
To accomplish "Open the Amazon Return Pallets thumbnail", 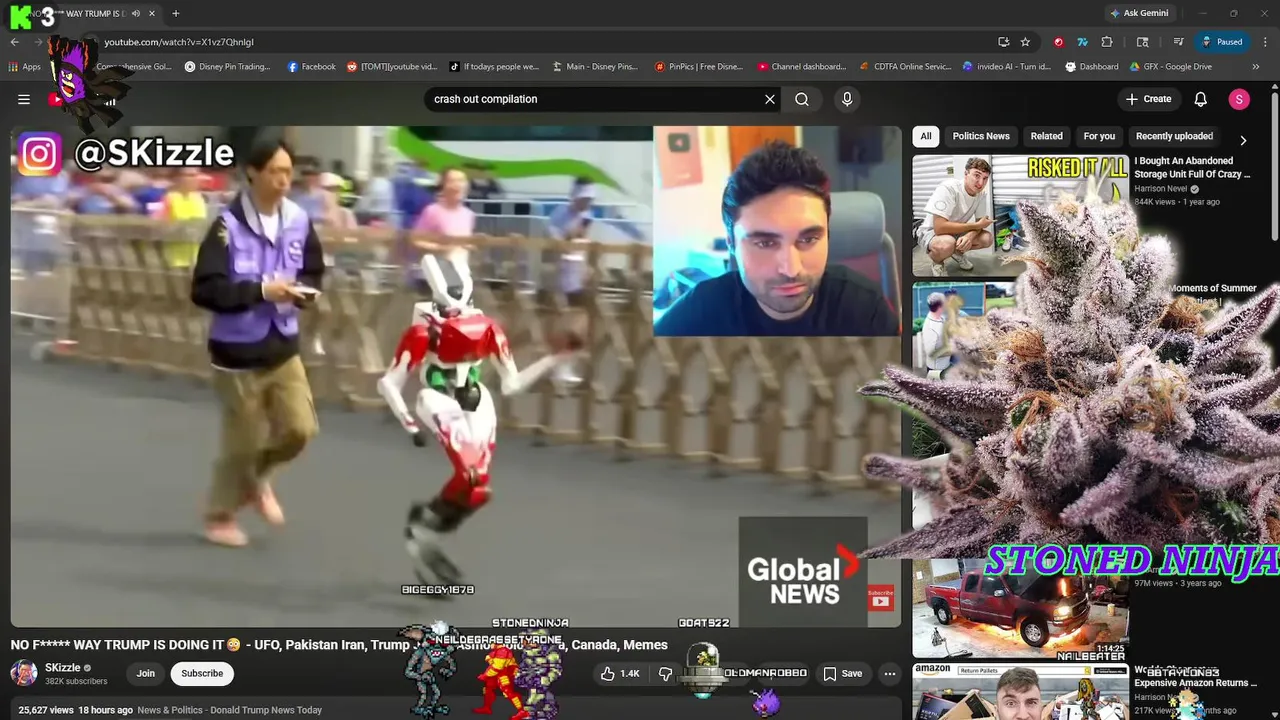I will click(x=1020, y=691).
